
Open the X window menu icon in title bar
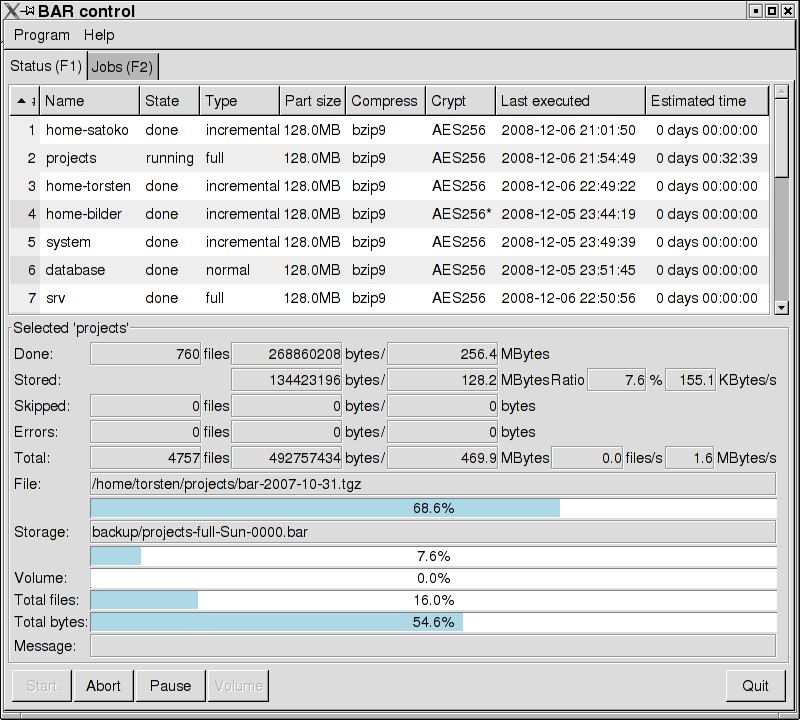10,11
